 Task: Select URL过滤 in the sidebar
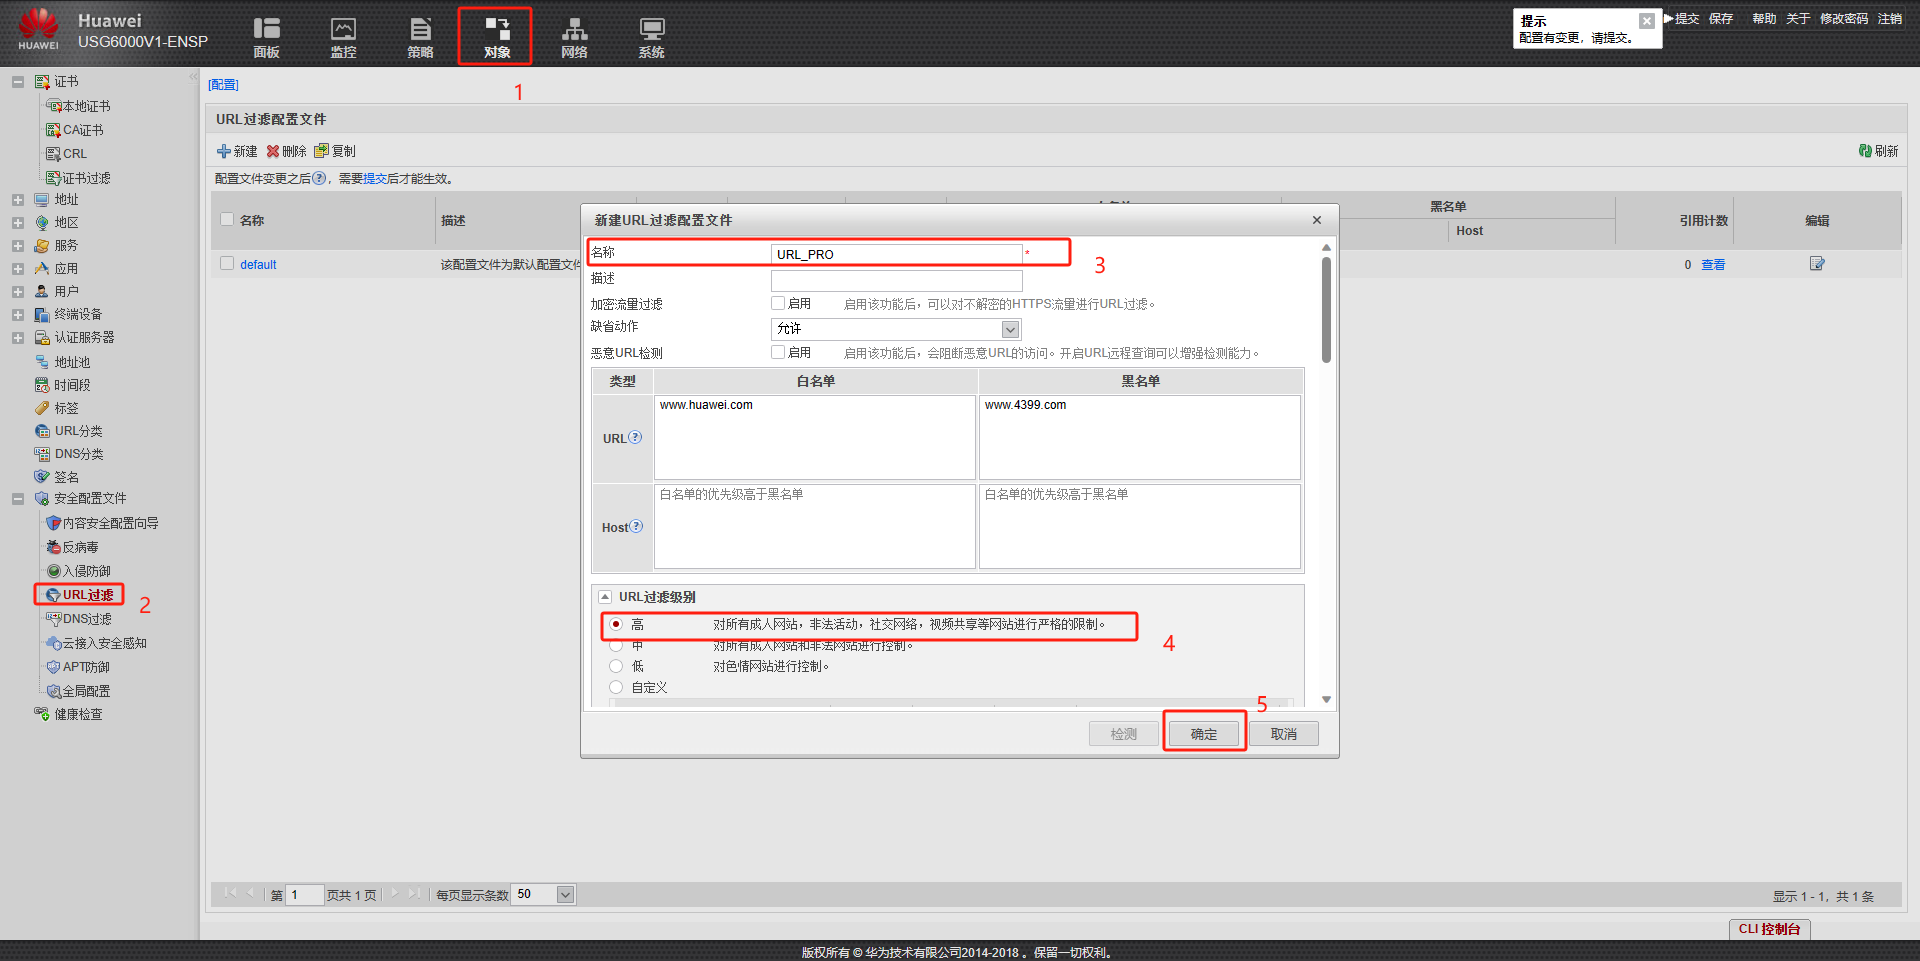(87, 595)
